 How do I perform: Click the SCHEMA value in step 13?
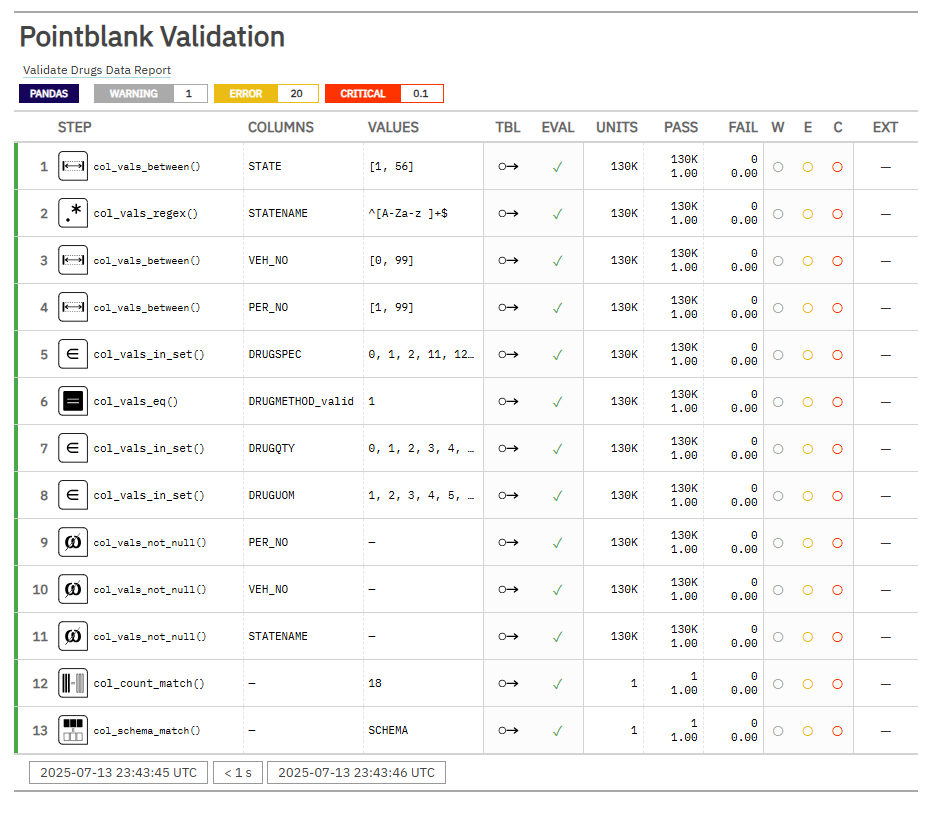(x=388, y=731)
